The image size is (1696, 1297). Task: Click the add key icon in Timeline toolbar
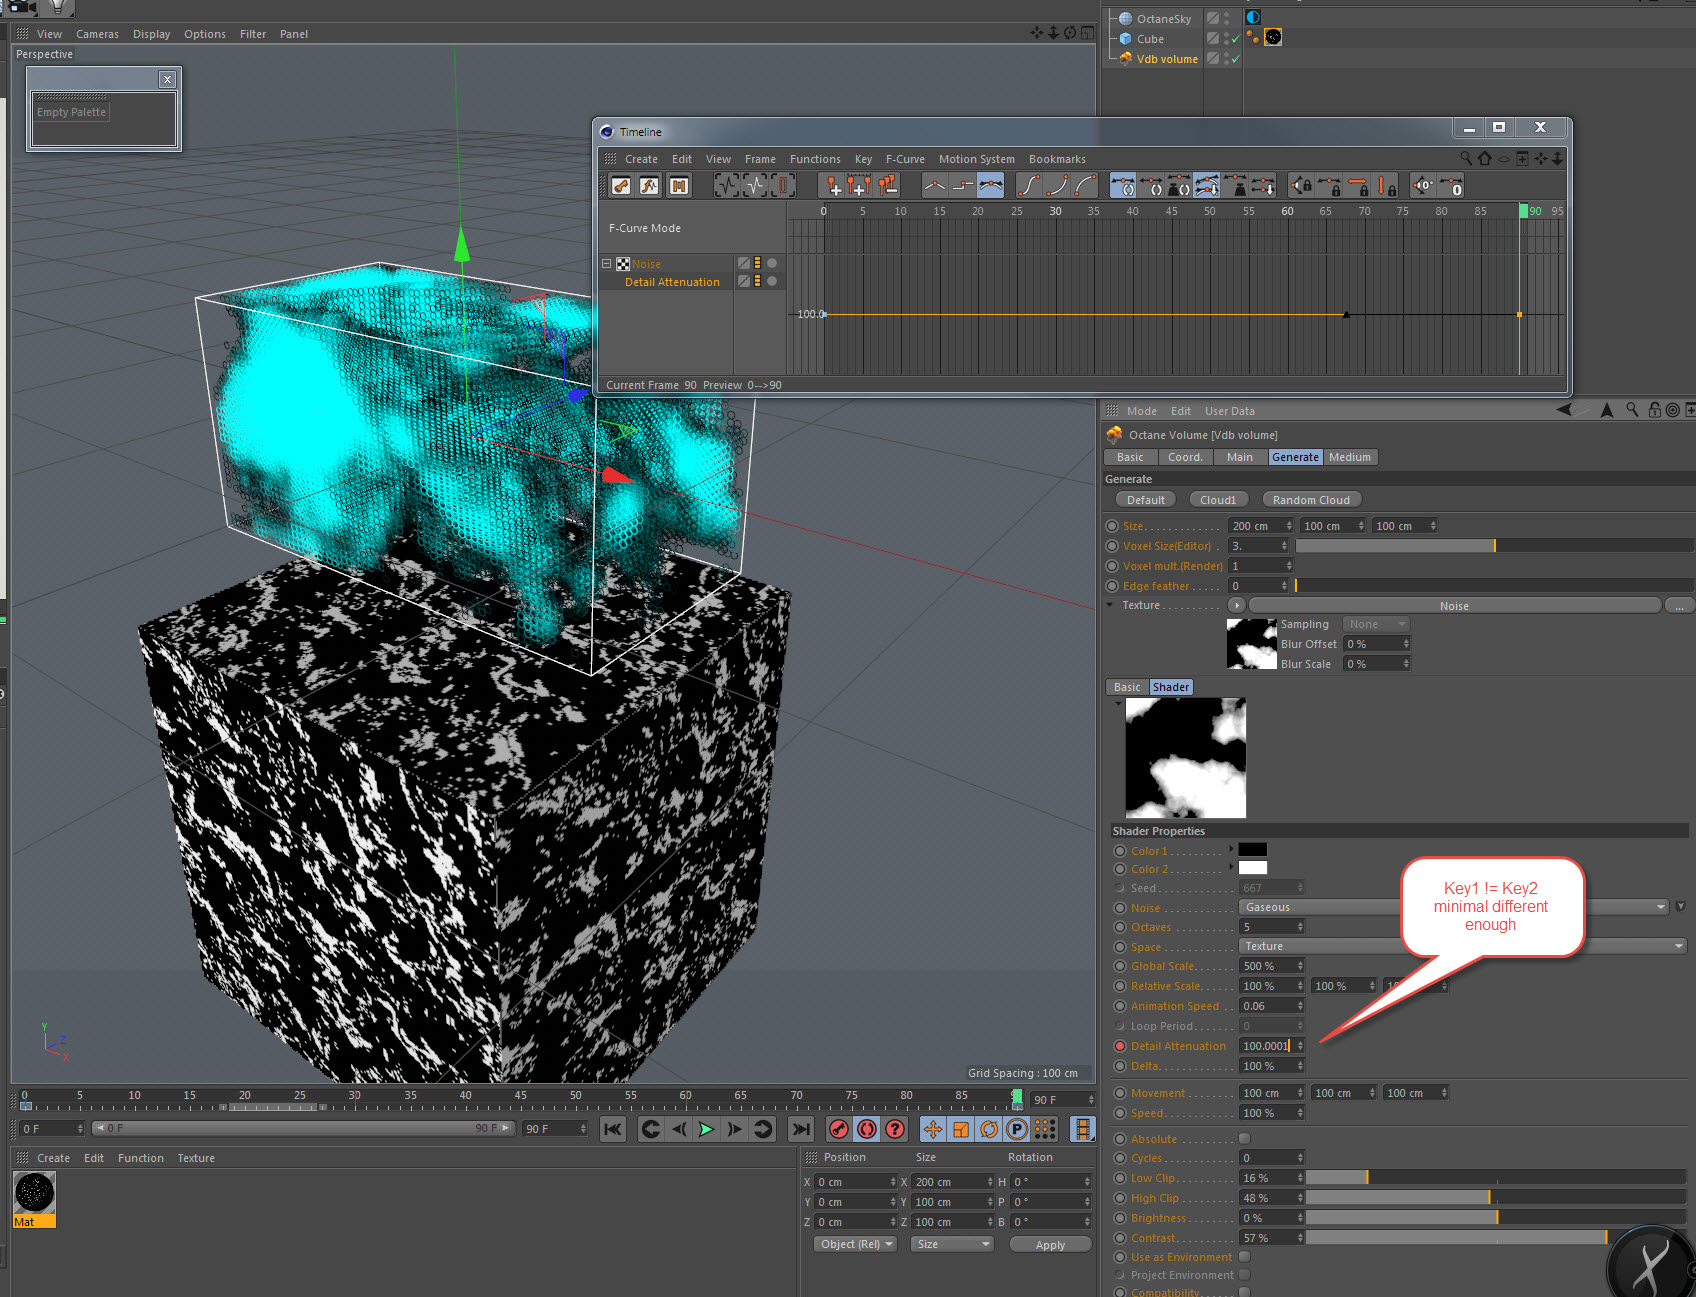(x=832, y=185)
